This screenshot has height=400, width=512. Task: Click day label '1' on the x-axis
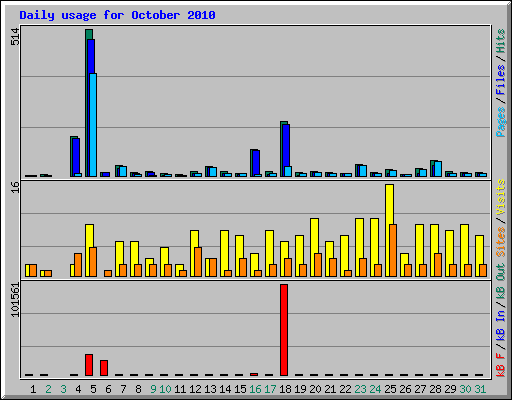[33, 389]
